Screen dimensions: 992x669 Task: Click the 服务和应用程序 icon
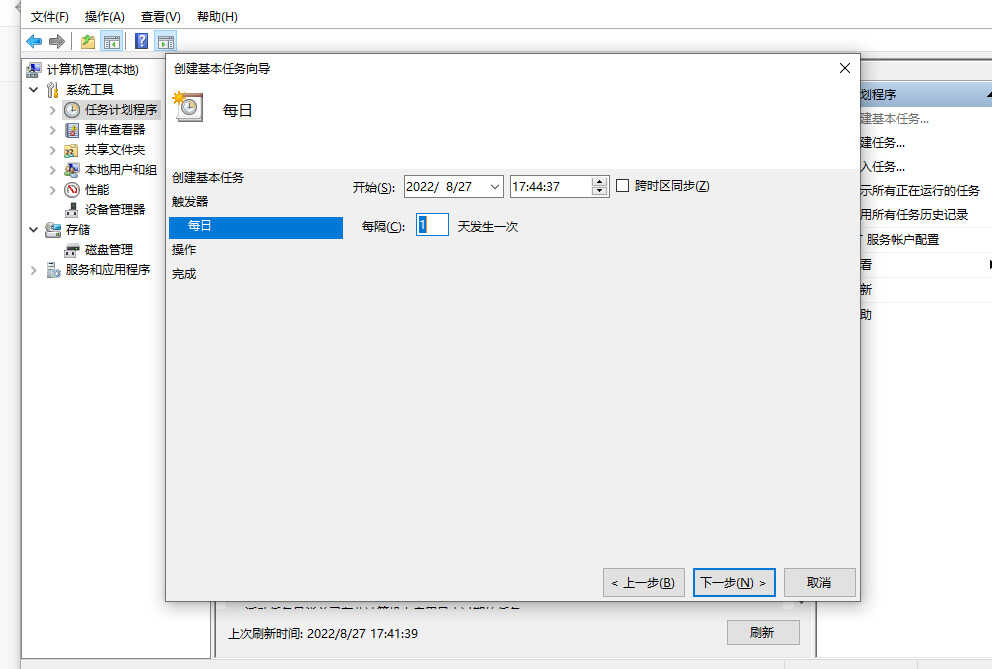[53, 270]
